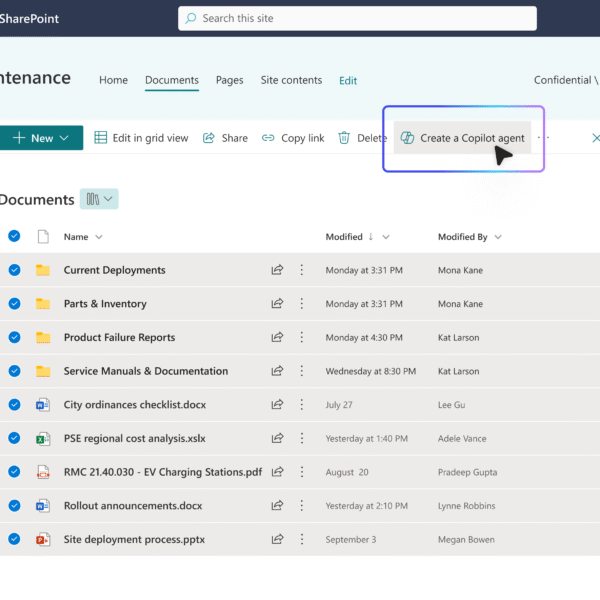Click Edit in grid view button
Image resolution: width=600 pixels, height=600 pixels.
click(x=141, y=138)
